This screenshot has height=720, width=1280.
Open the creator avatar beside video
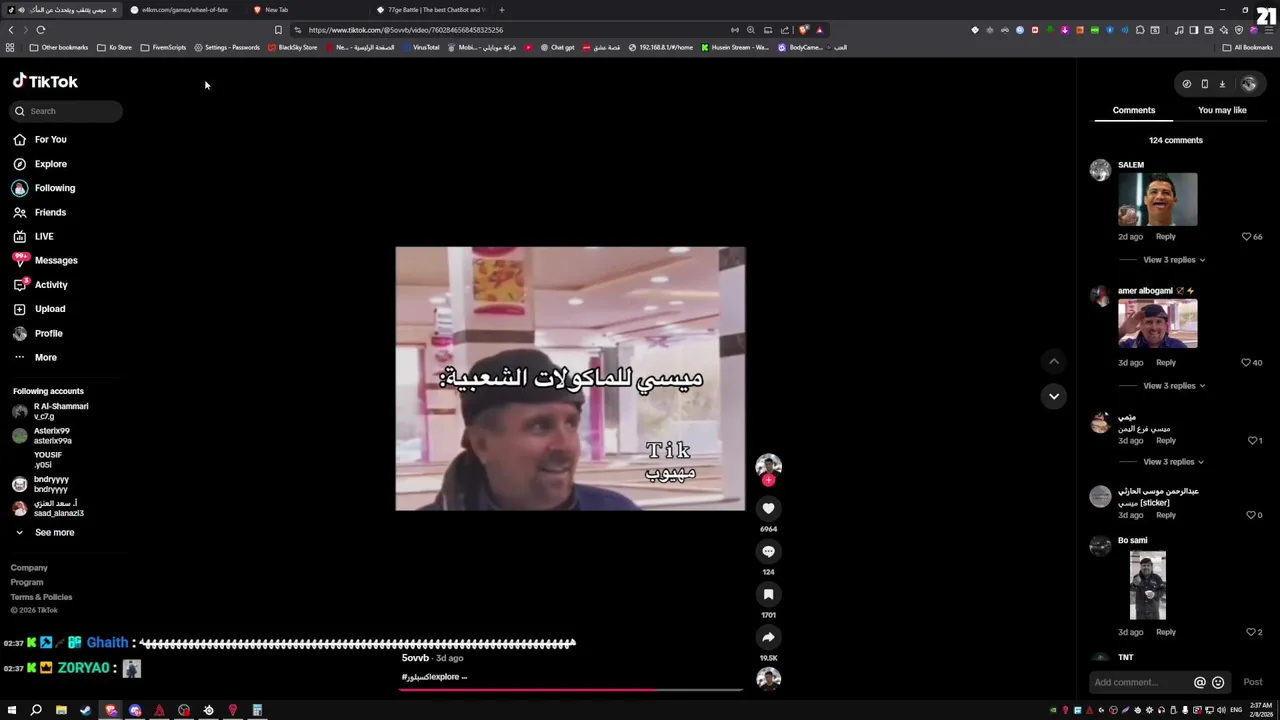[768, 466]
